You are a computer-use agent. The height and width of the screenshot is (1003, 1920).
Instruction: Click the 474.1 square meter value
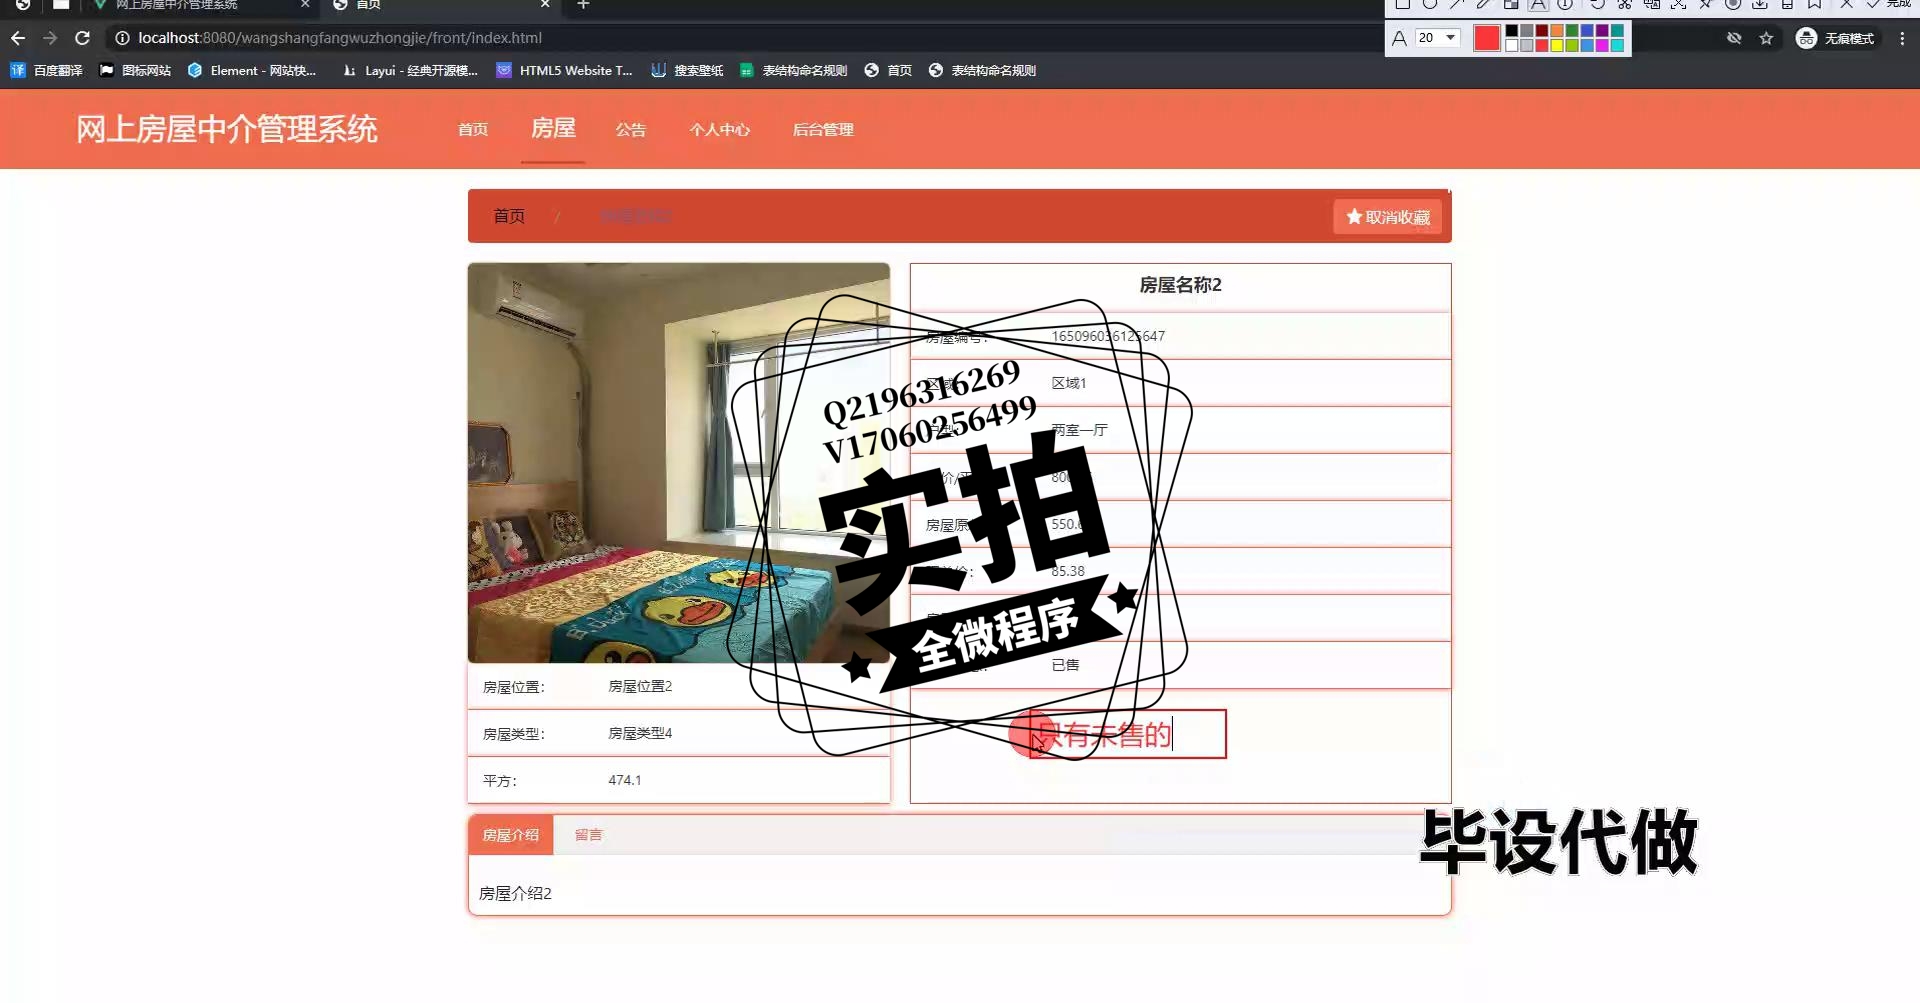tap(625, 780)
